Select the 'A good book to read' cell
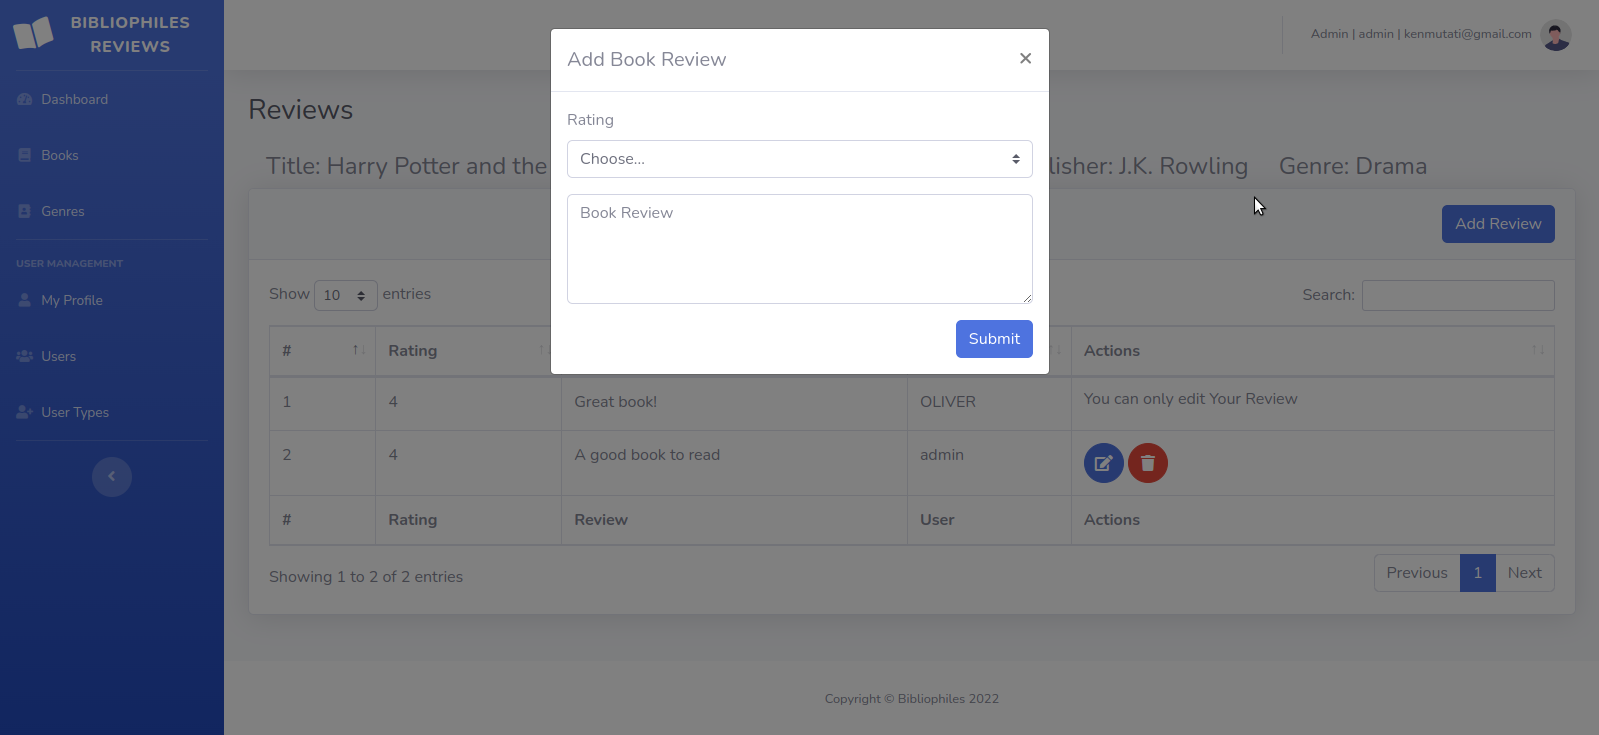The height and width of the screenshot is (735, 1599). click(x=734, y=463)
